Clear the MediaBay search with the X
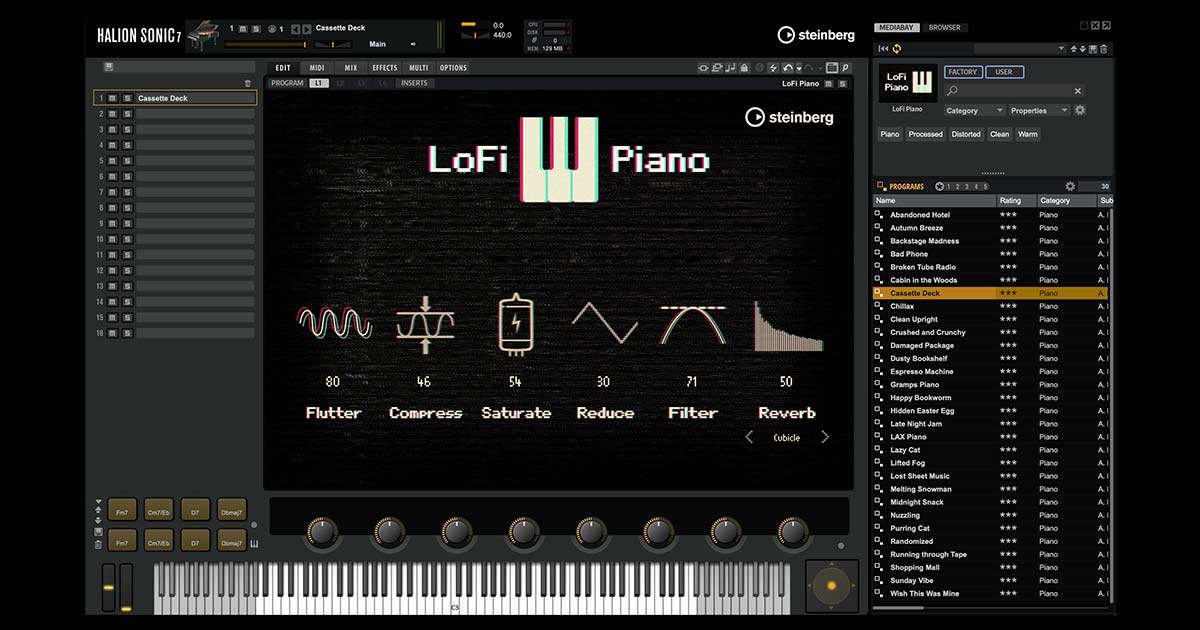The width and height of the screenshot is (1200, 630). pyautogui.click(x=1078, y=91)
